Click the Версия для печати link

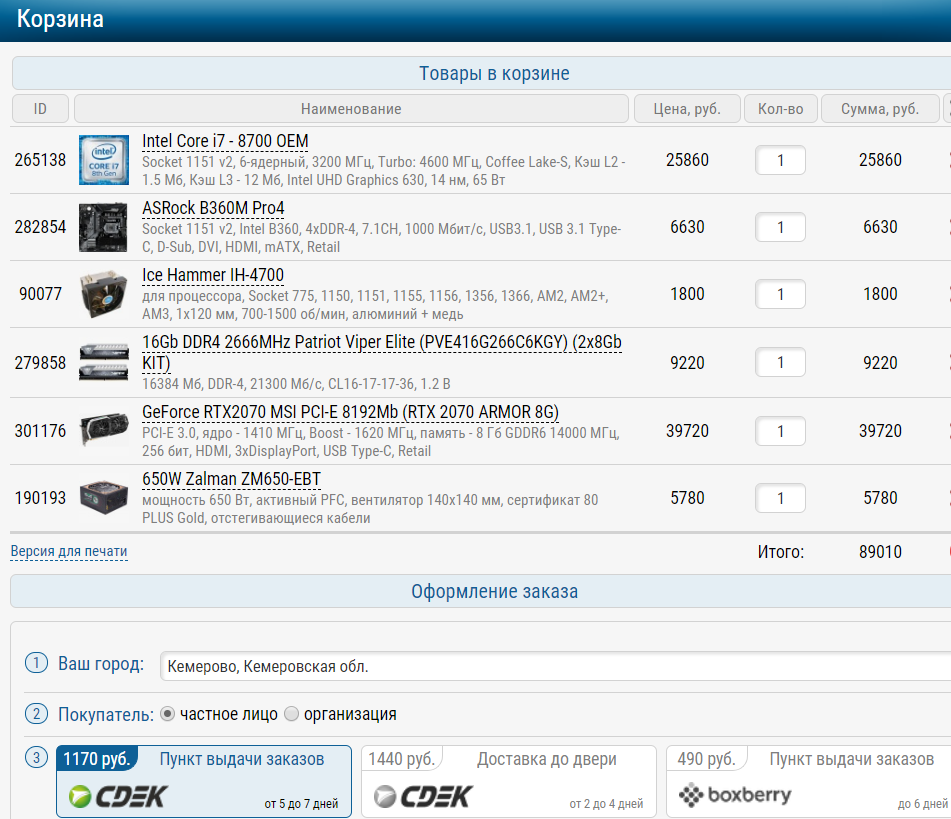[69, 551]
